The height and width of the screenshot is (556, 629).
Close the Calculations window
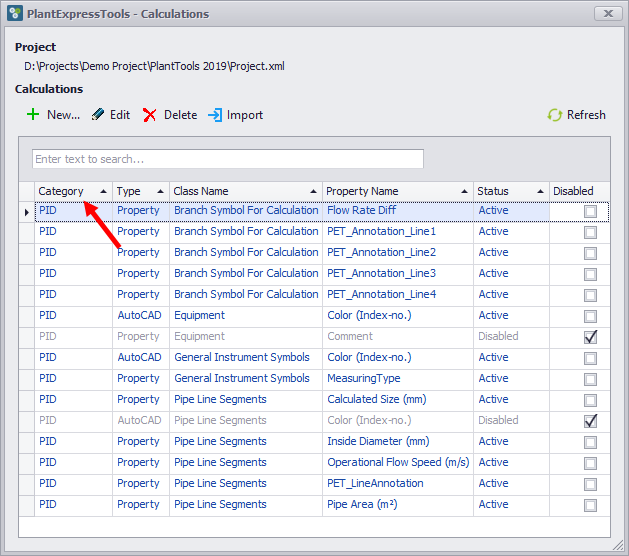tap(607, 14)
